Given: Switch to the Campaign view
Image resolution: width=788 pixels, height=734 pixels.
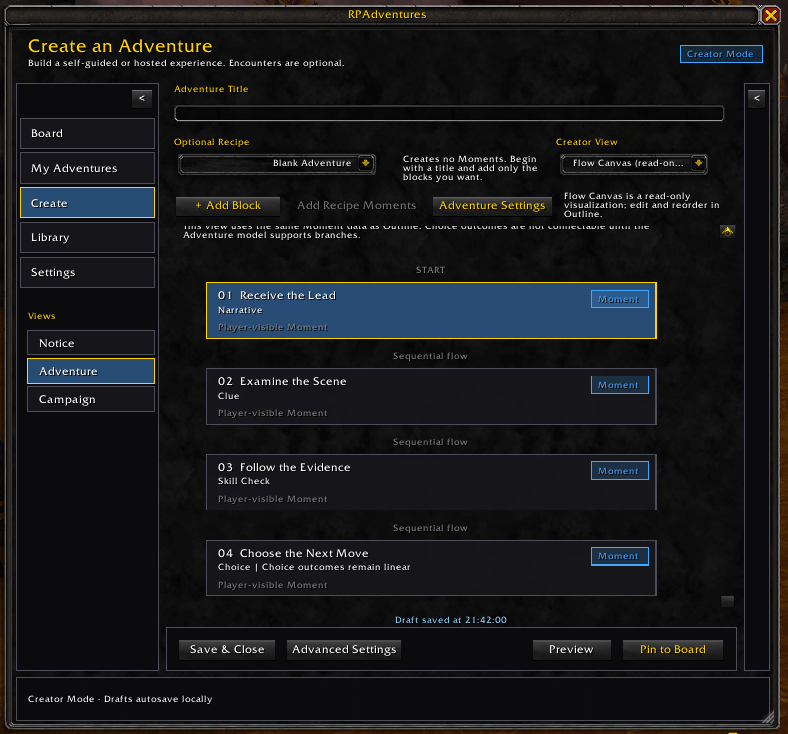Looking at the screenshot, I should tap(91, 399).
